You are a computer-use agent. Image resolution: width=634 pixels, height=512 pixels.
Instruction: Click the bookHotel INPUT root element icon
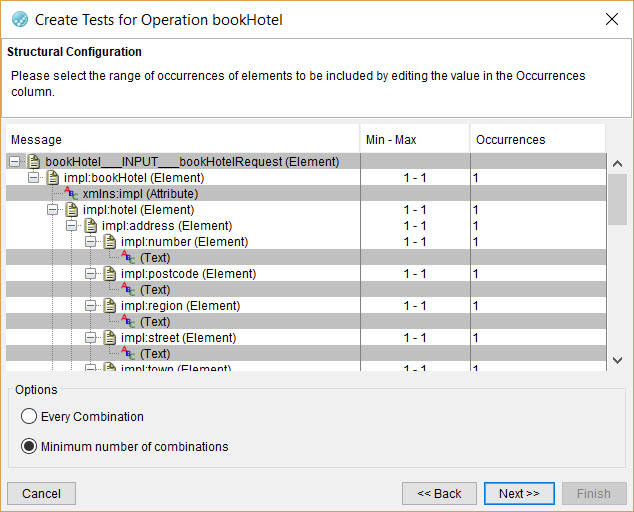tap(33, 162)
